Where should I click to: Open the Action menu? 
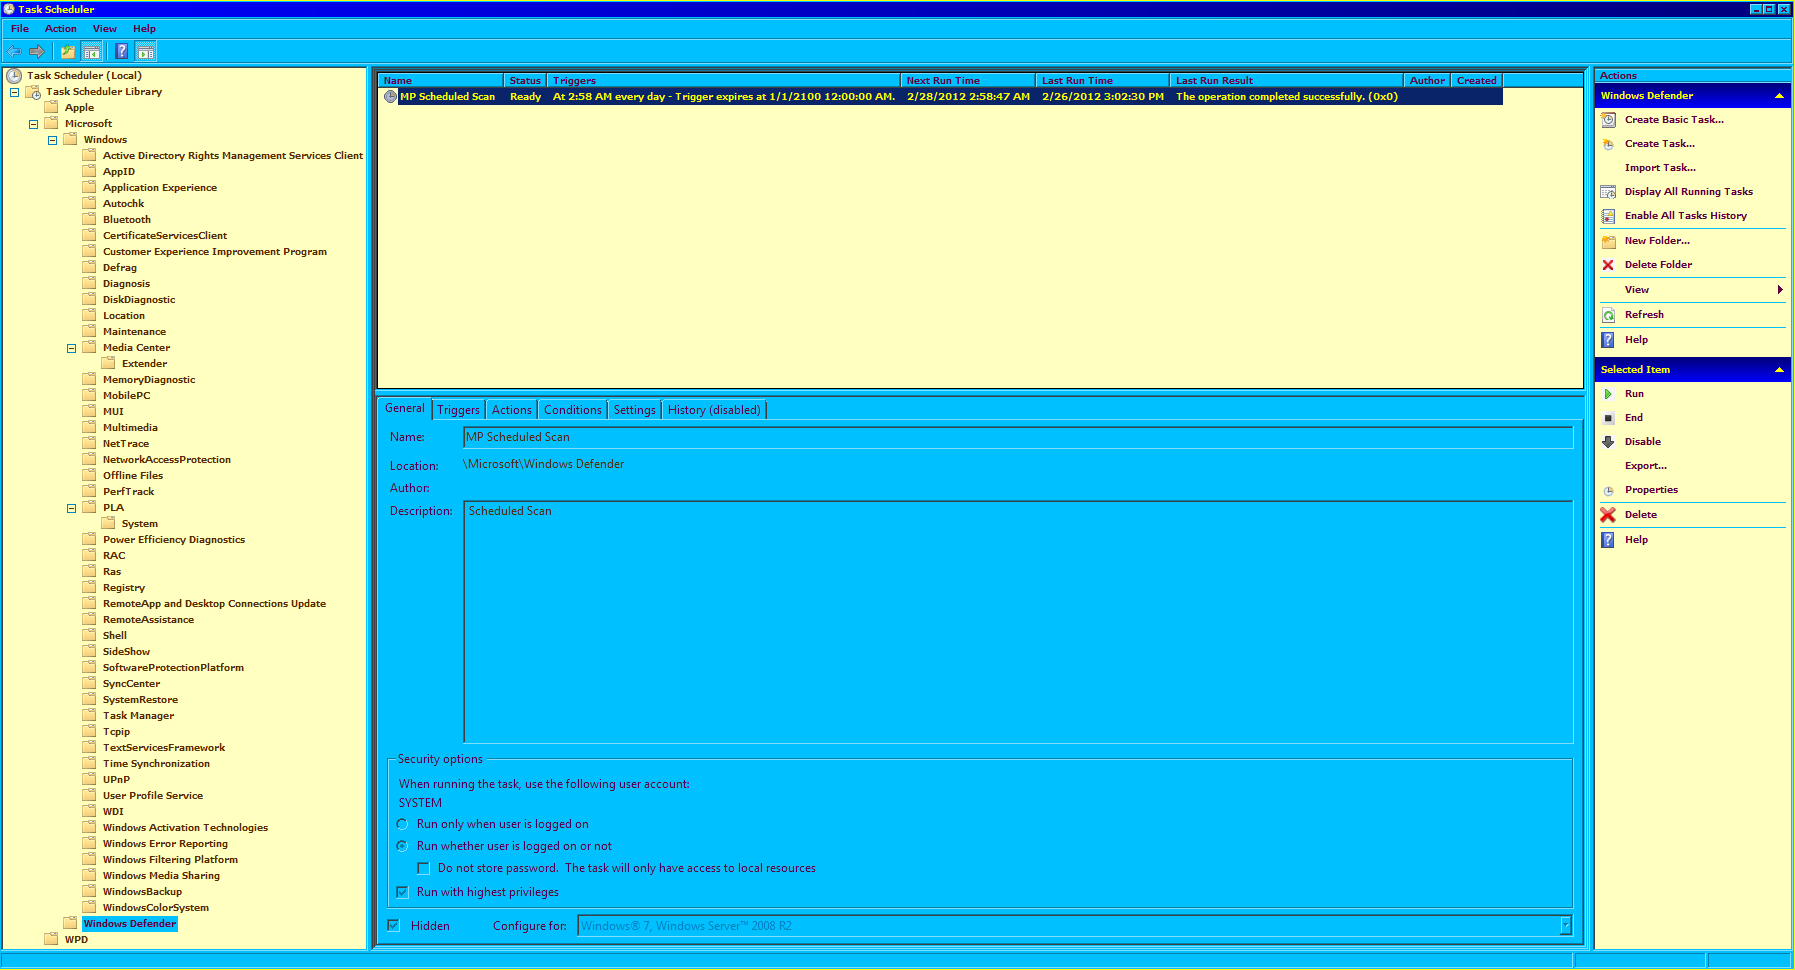(60, 29)
